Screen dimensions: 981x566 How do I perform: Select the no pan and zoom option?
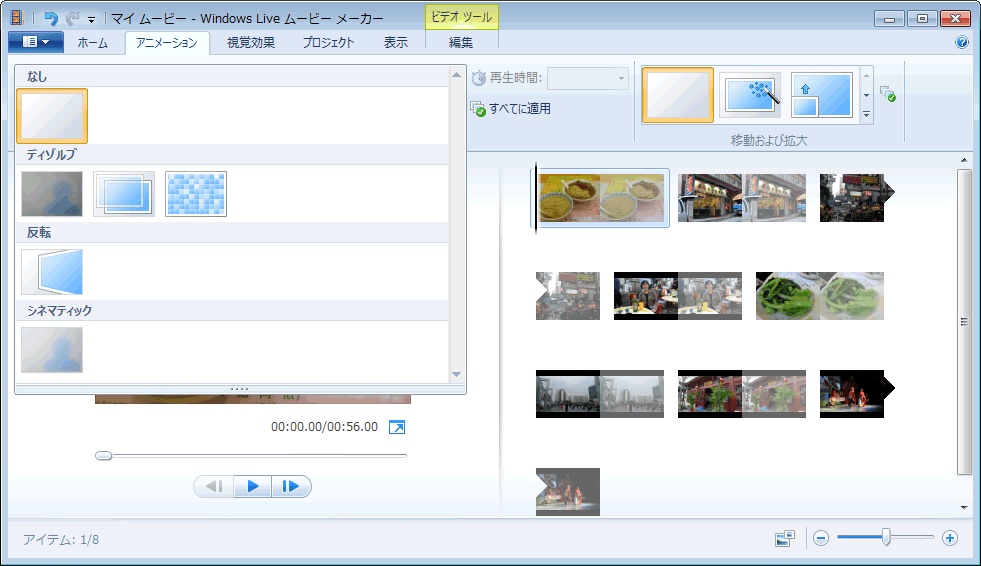tap(678, 95)
